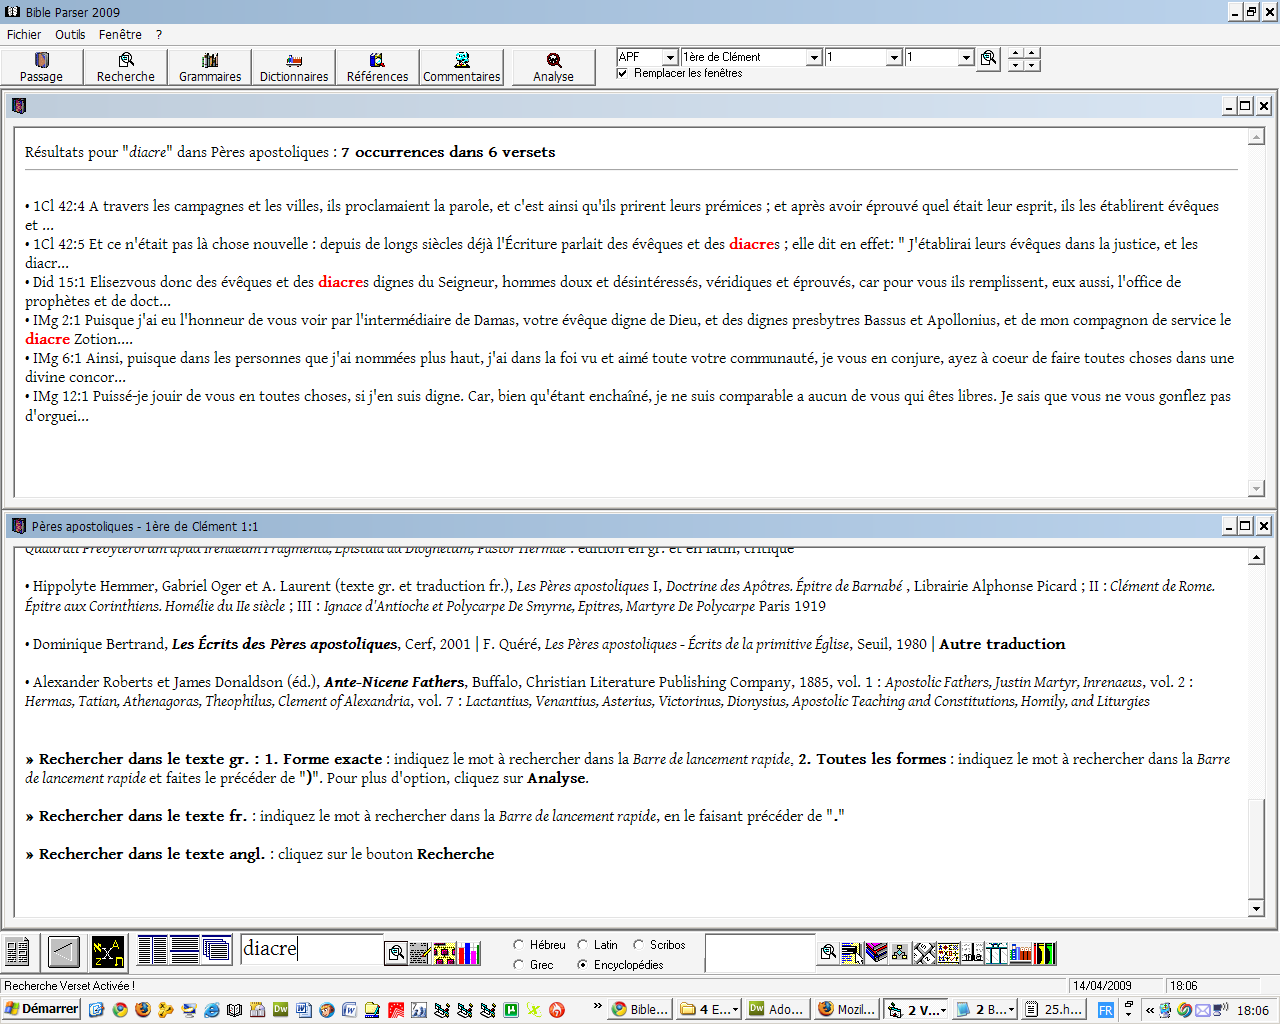Image resolution: width=1280 pixels, height=1024 pixels.
Task: Open the red books on shelf icon
Action: point(1021,952)
